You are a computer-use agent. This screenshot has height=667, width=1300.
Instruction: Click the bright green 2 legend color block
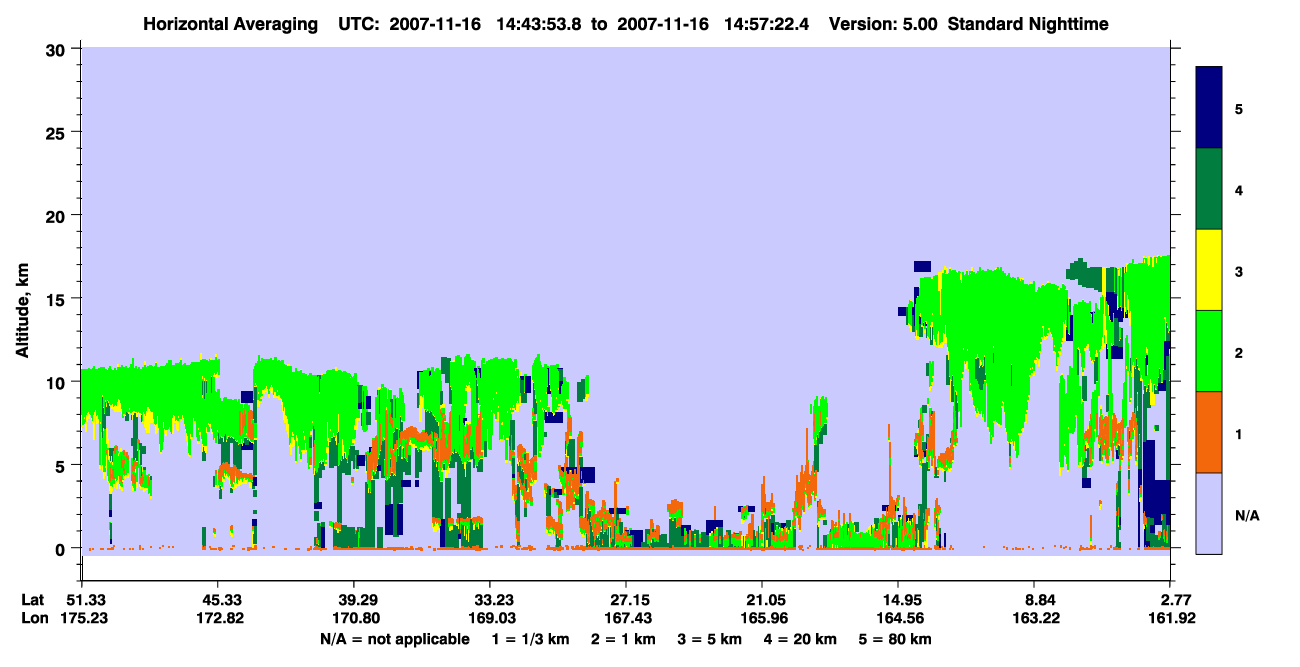tap(1209, 351)
